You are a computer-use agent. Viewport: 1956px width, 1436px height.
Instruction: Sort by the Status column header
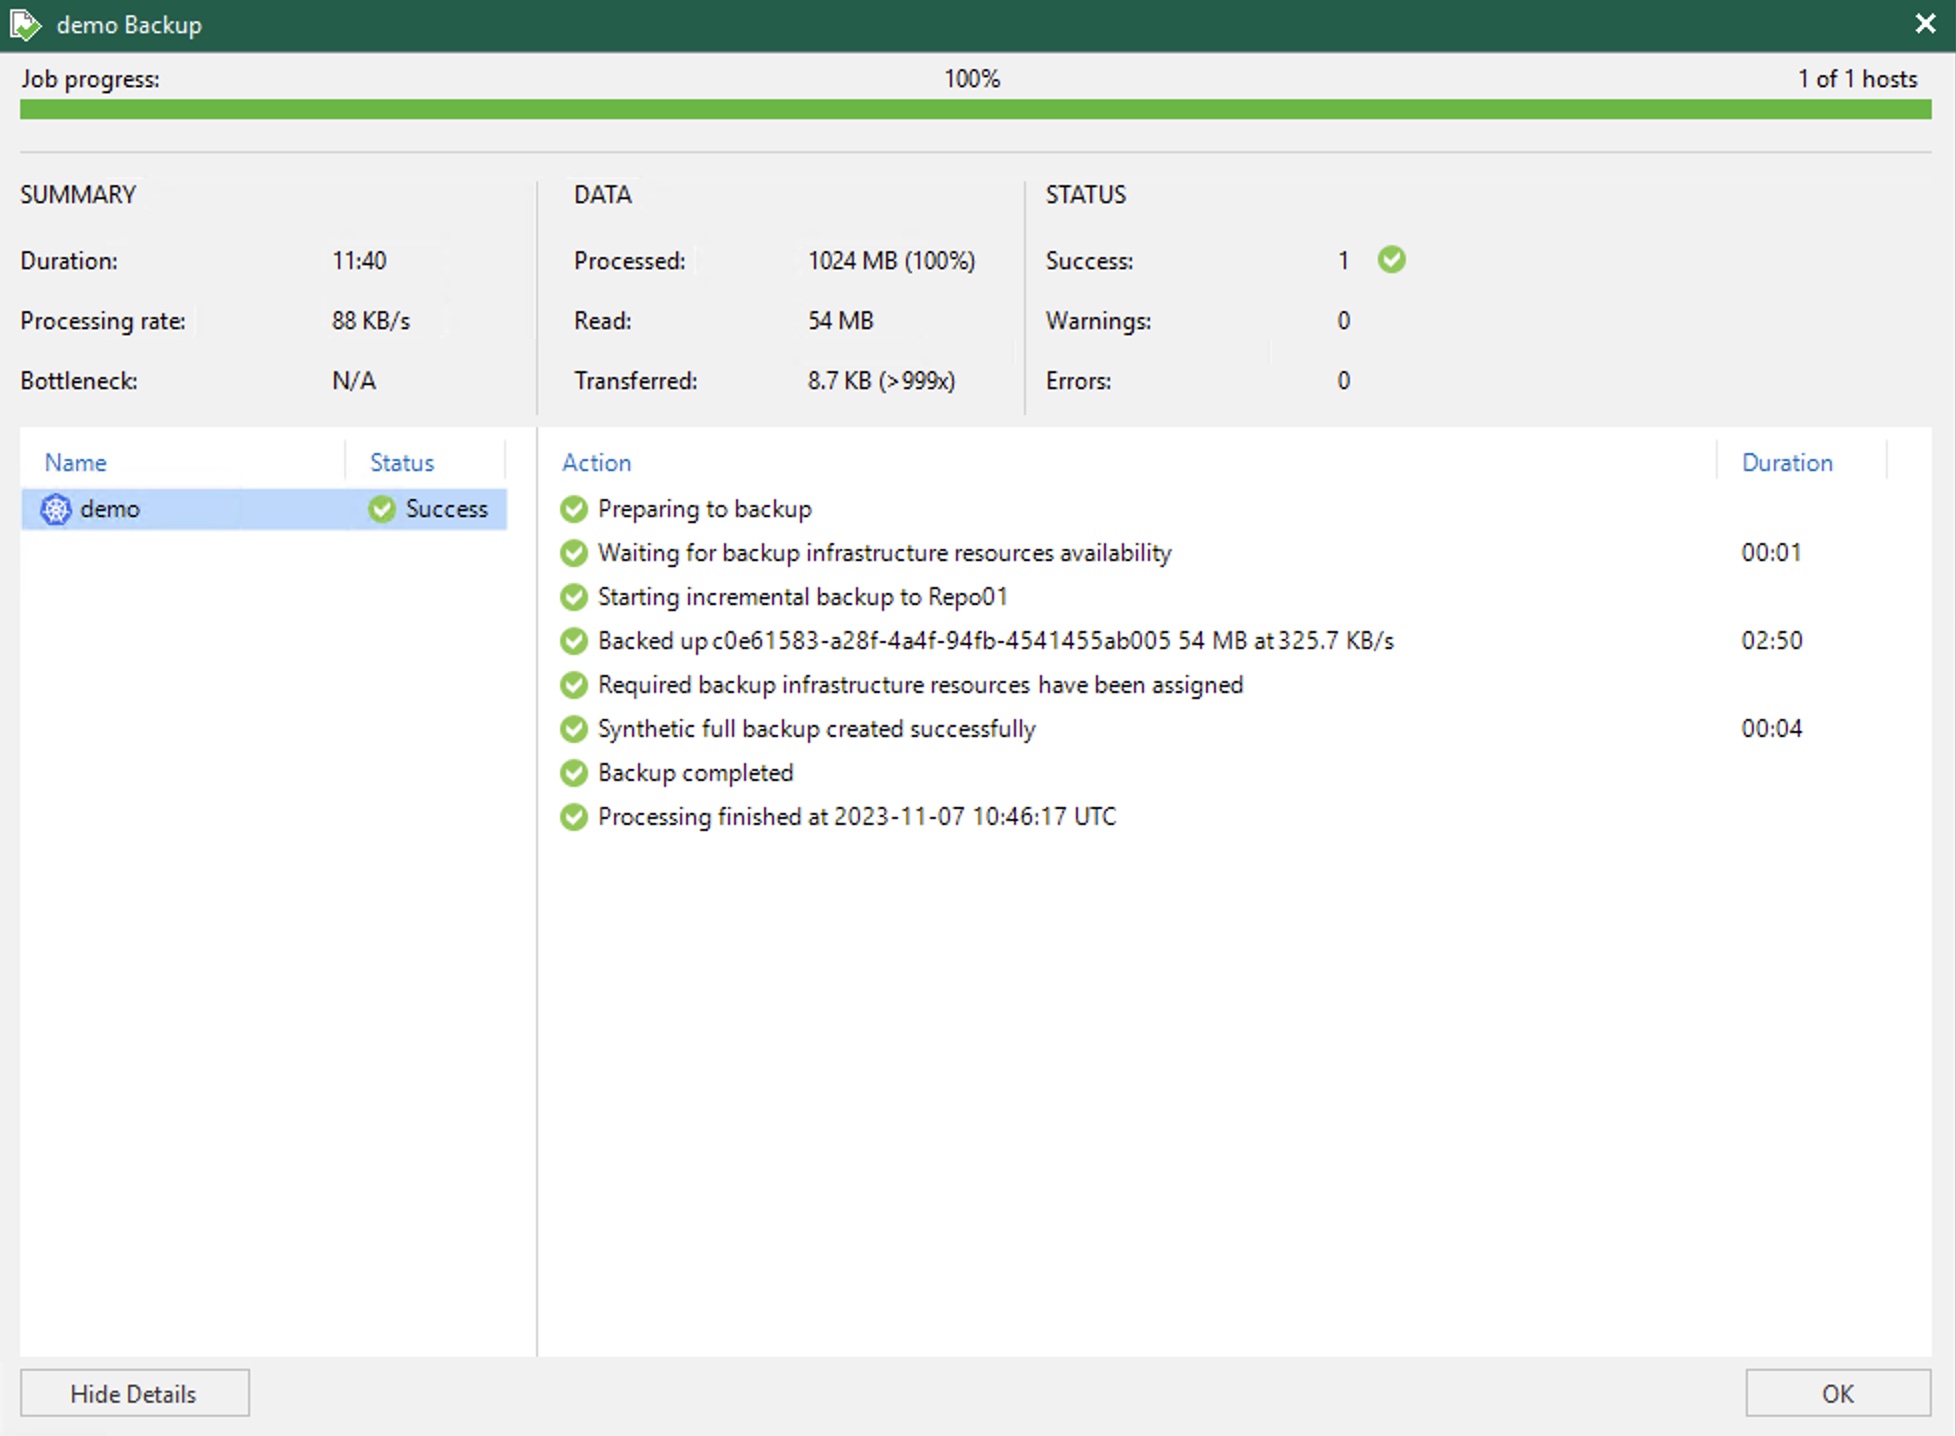click(x=402, y=462)
